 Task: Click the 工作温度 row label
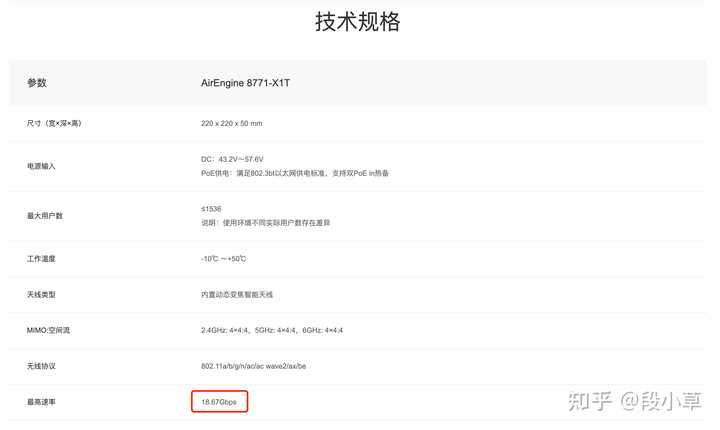[x=41, y=259]
